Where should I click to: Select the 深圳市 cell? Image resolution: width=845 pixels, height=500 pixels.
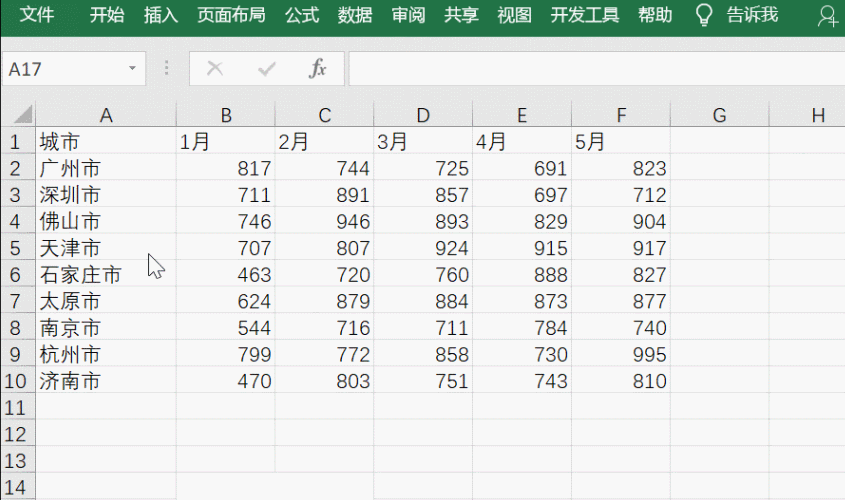(x=106, y=194)
